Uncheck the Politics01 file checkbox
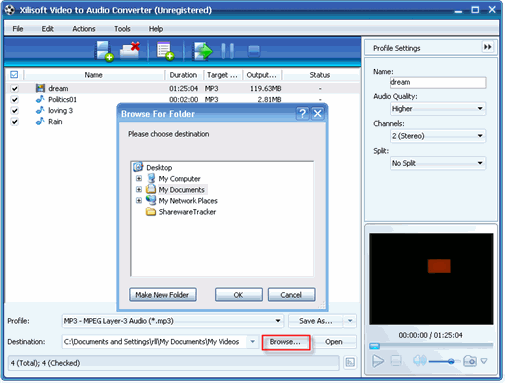 click(x=14, y=99)
